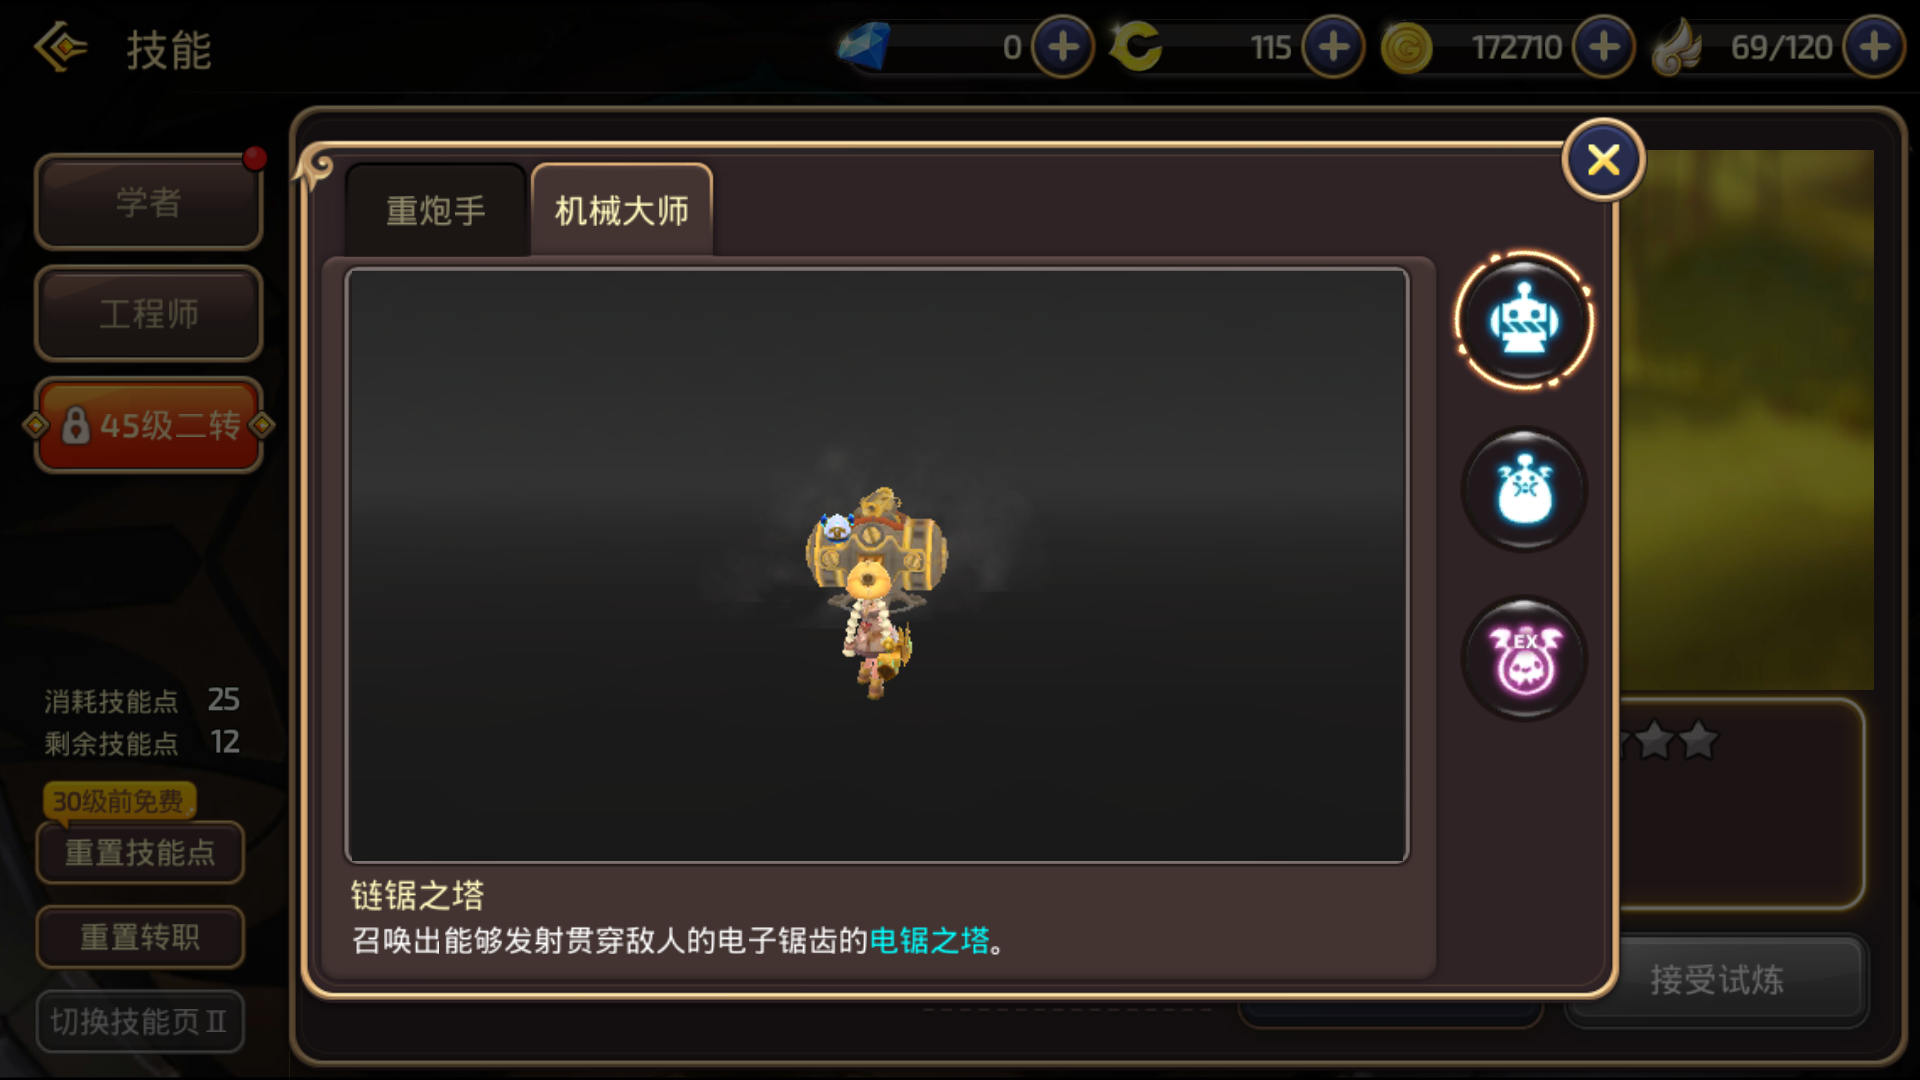Viewport: 1920px width, 1080px height.
Task: Switch to the 重炮手 tab
Action: pos(436,211)
